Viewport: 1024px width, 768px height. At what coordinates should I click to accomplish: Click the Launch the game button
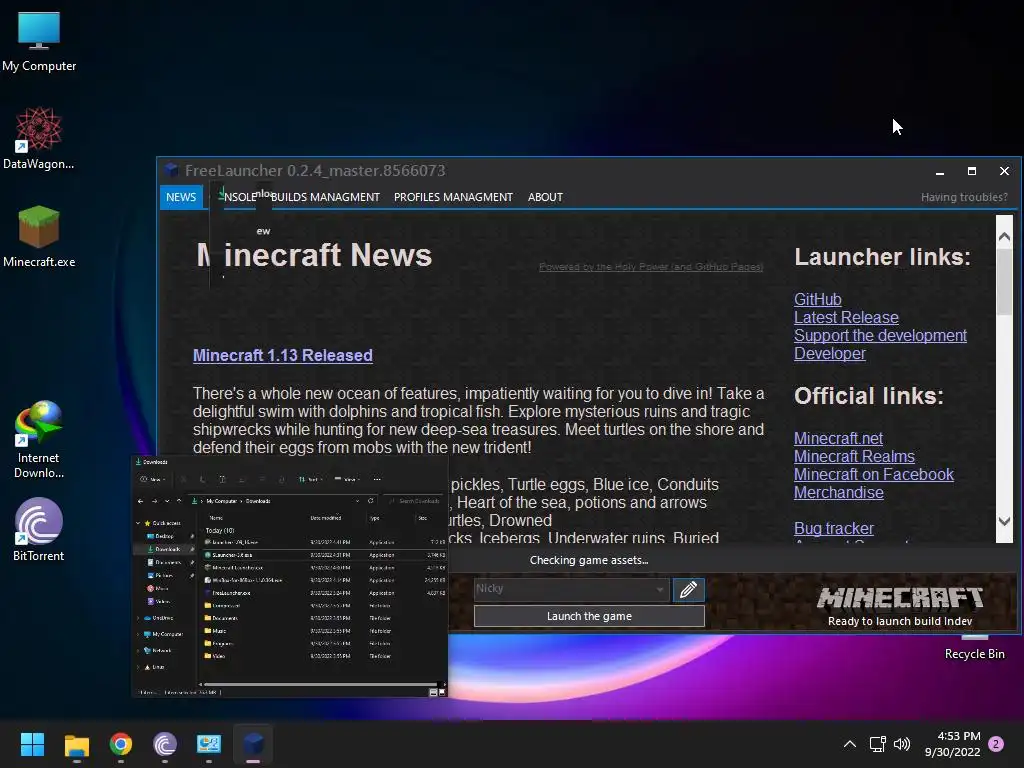[x=589, y=616]
